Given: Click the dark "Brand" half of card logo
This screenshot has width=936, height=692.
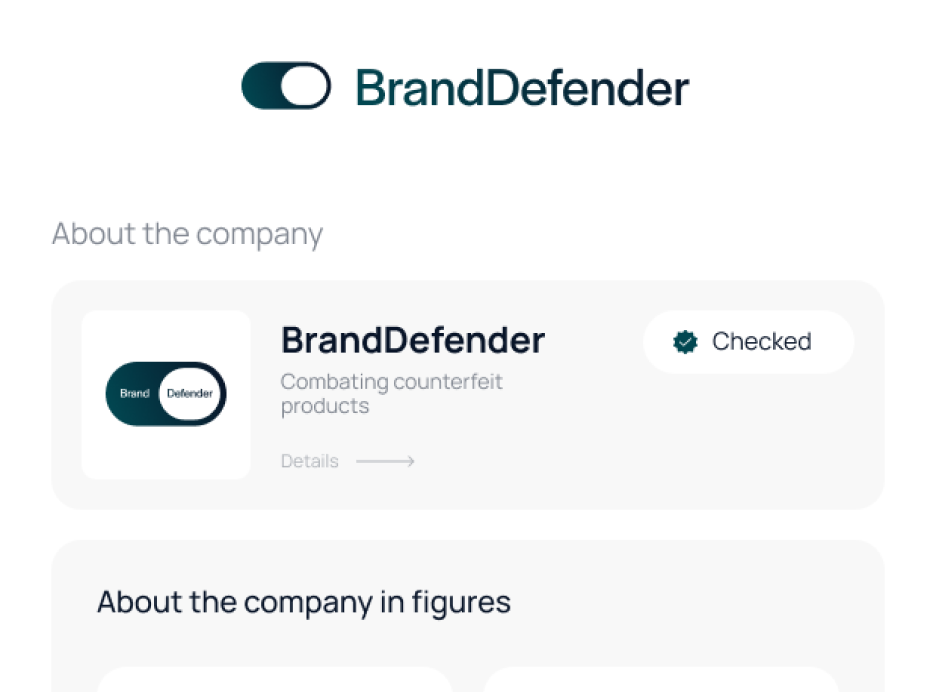Looking at the screenshot, I should (134, 394).
